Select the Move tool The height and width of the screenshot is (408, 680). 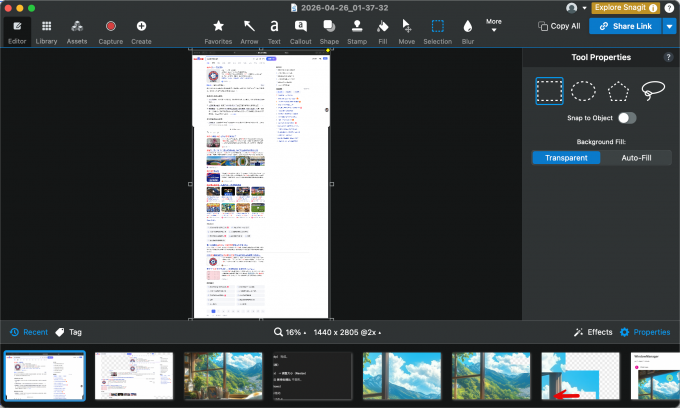coord(406,32)
